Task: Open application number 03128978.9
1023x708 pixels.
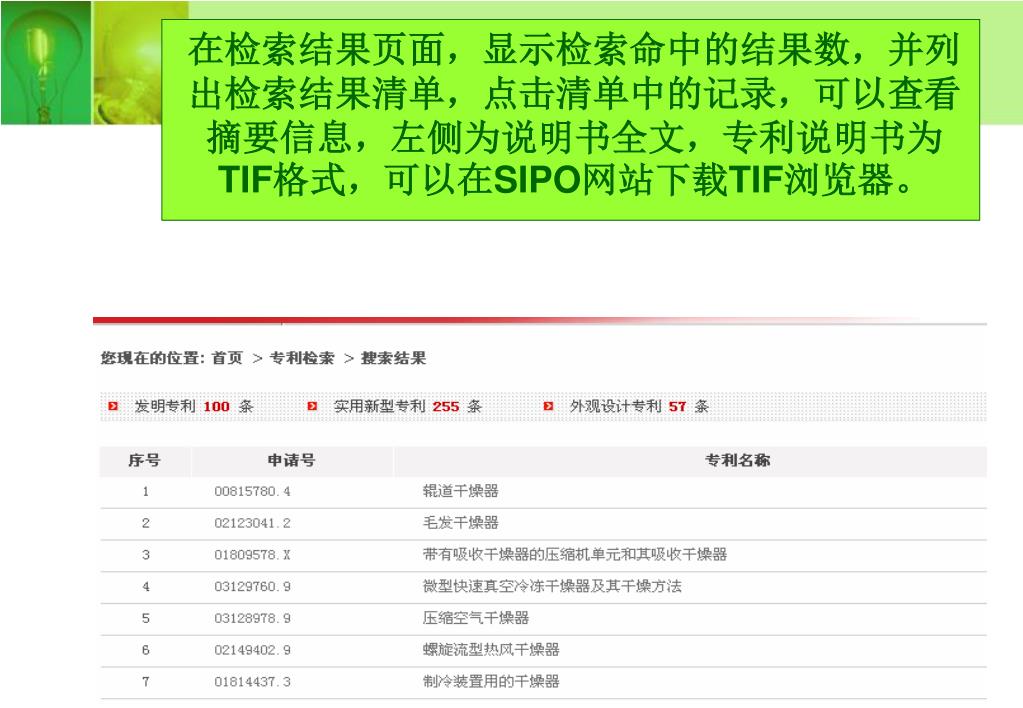Action: coord(252,618)
